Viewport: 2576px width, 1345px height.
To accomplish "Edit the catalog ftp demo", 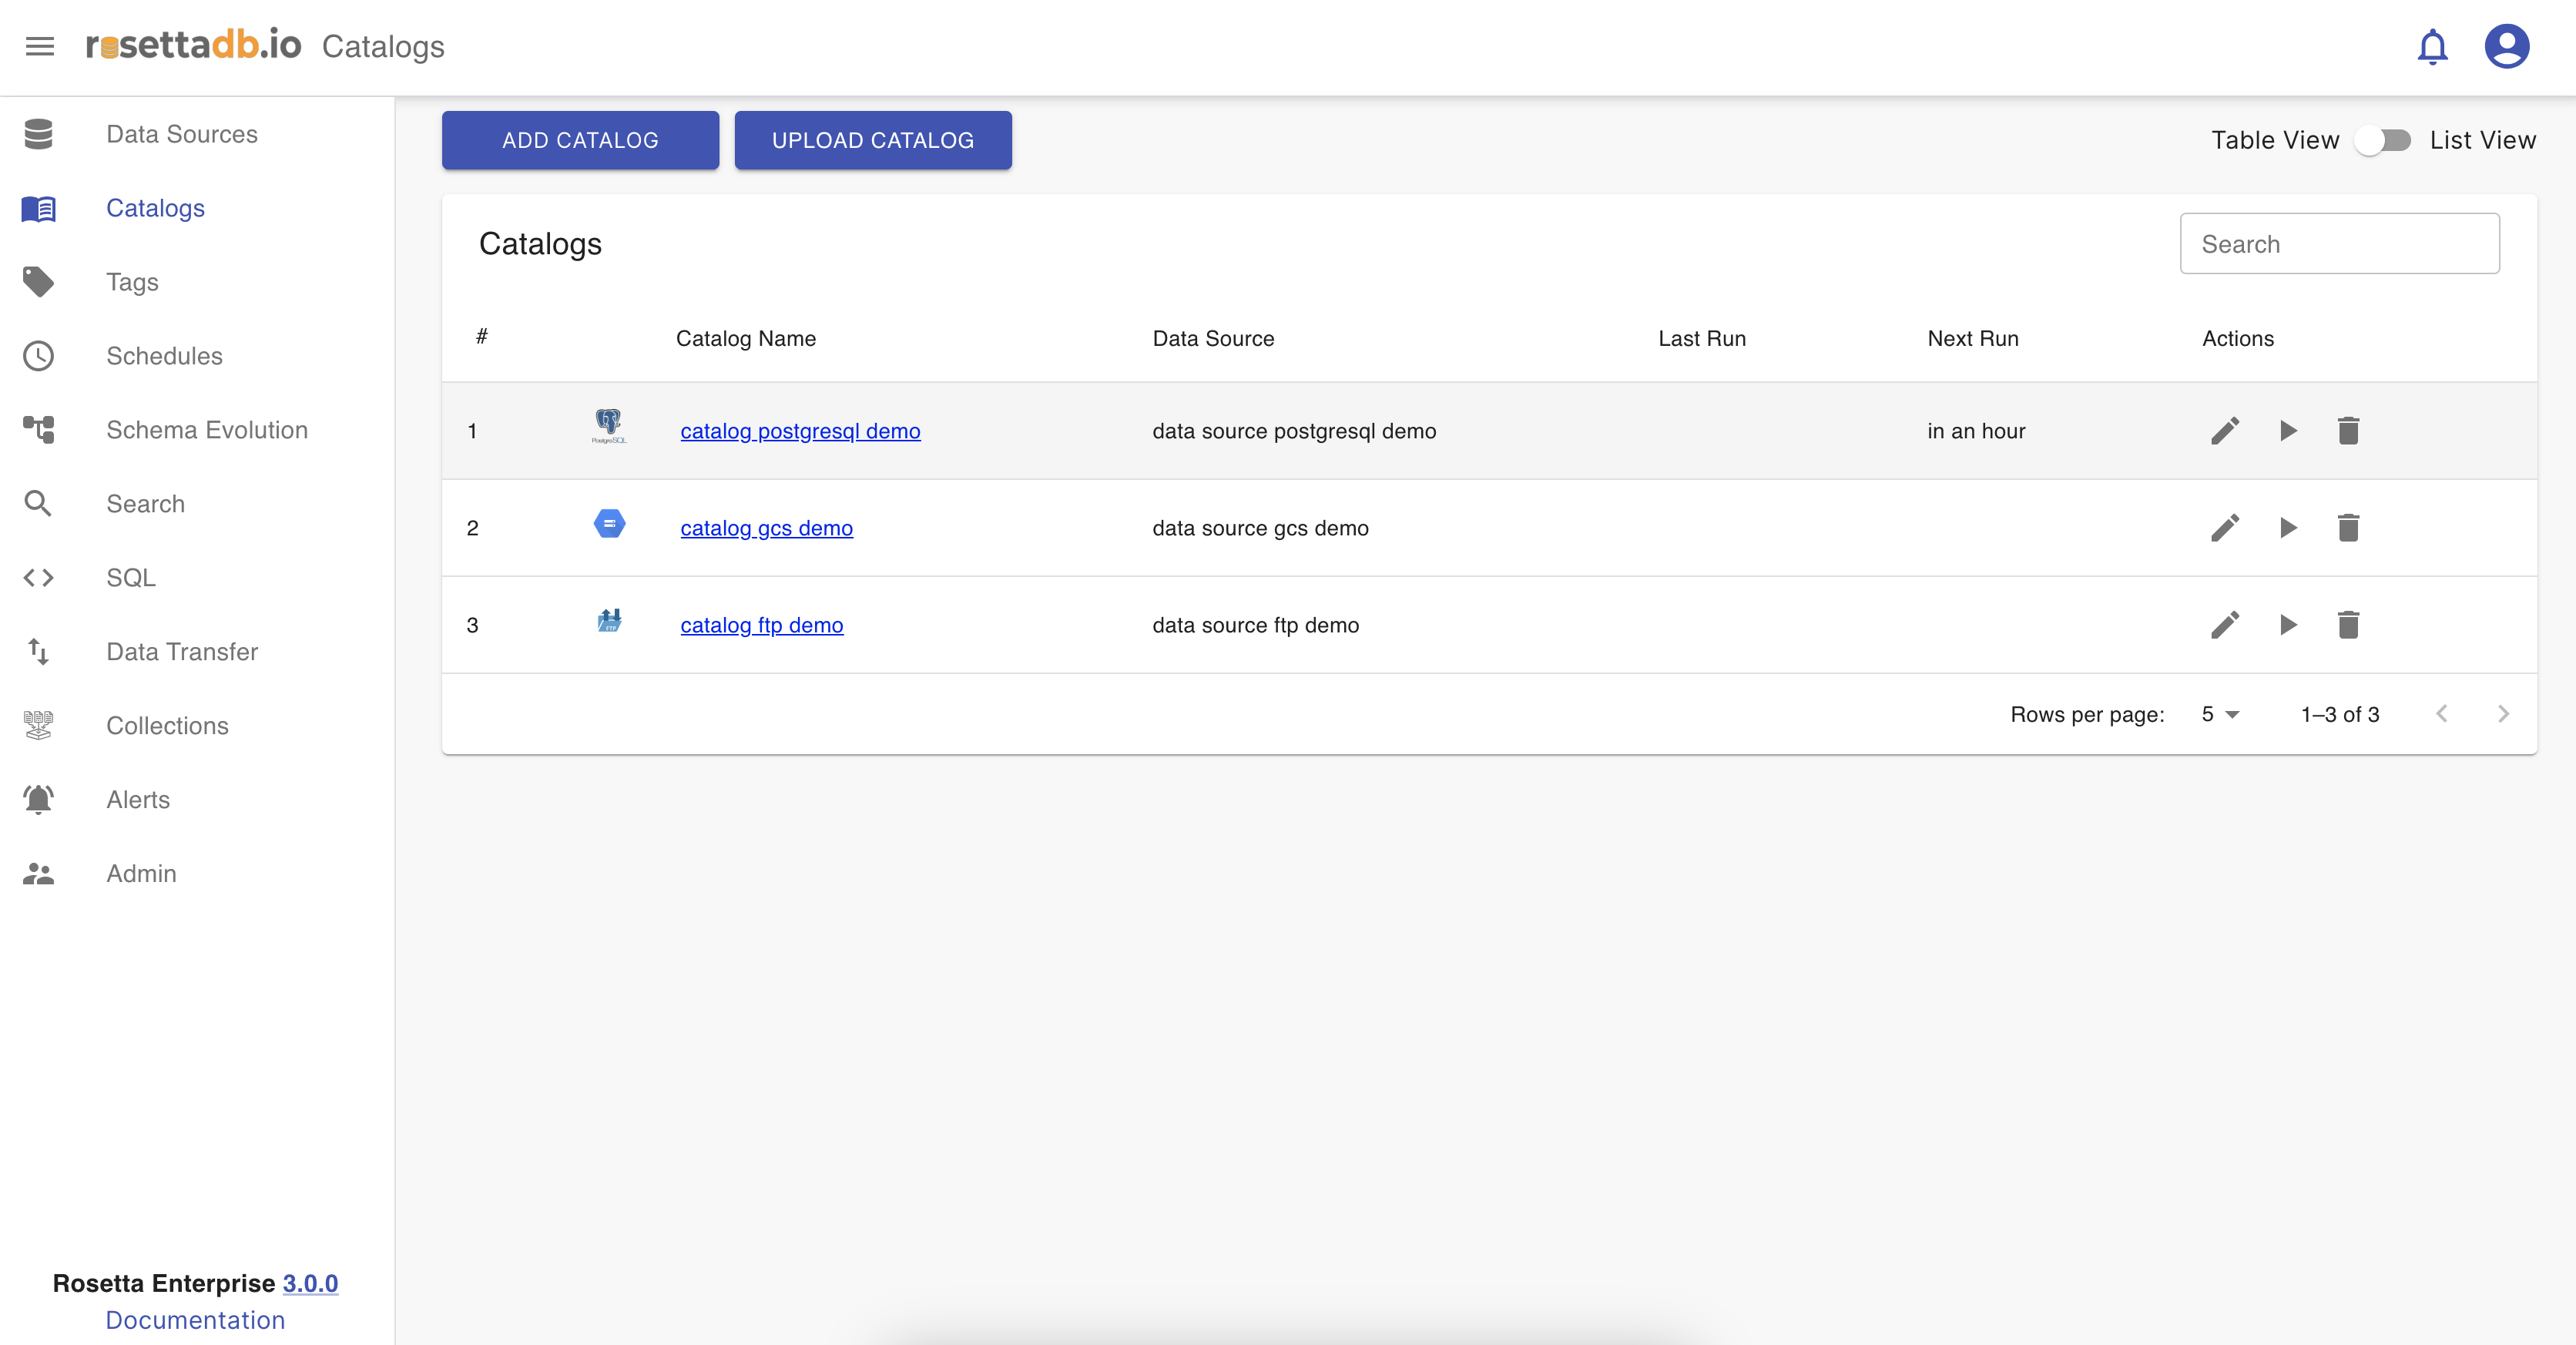I will (2225, 625).
